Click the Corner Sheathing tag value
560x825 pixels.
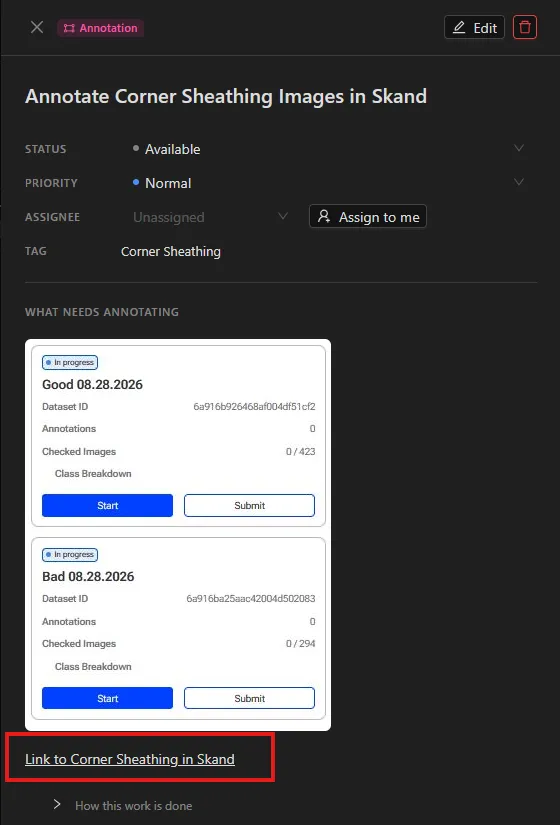pyautogui.click(x=171, y=251)
